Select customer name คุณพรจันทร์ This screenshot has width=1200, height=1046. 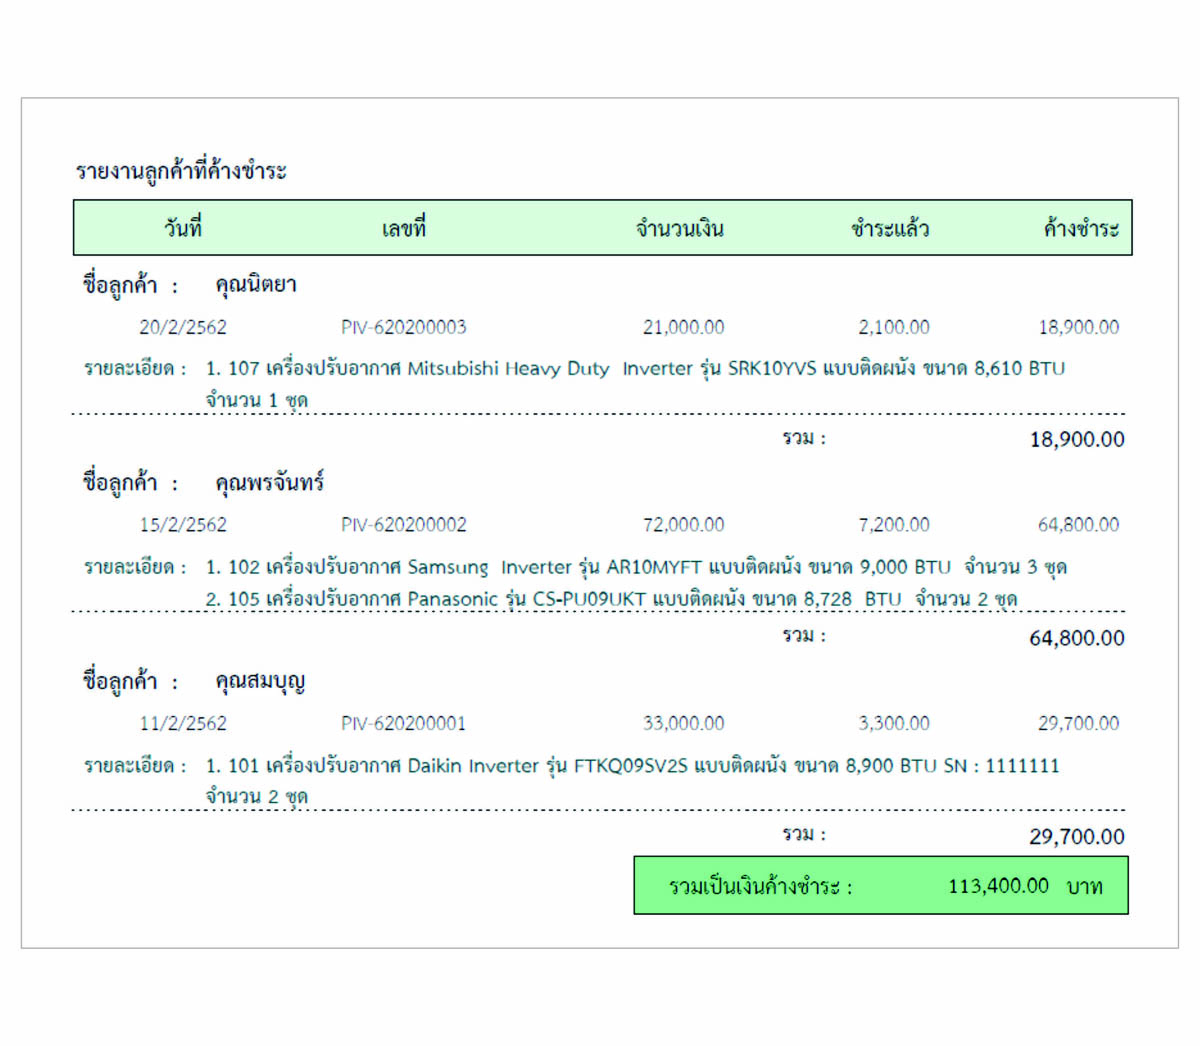click(269, 483)
